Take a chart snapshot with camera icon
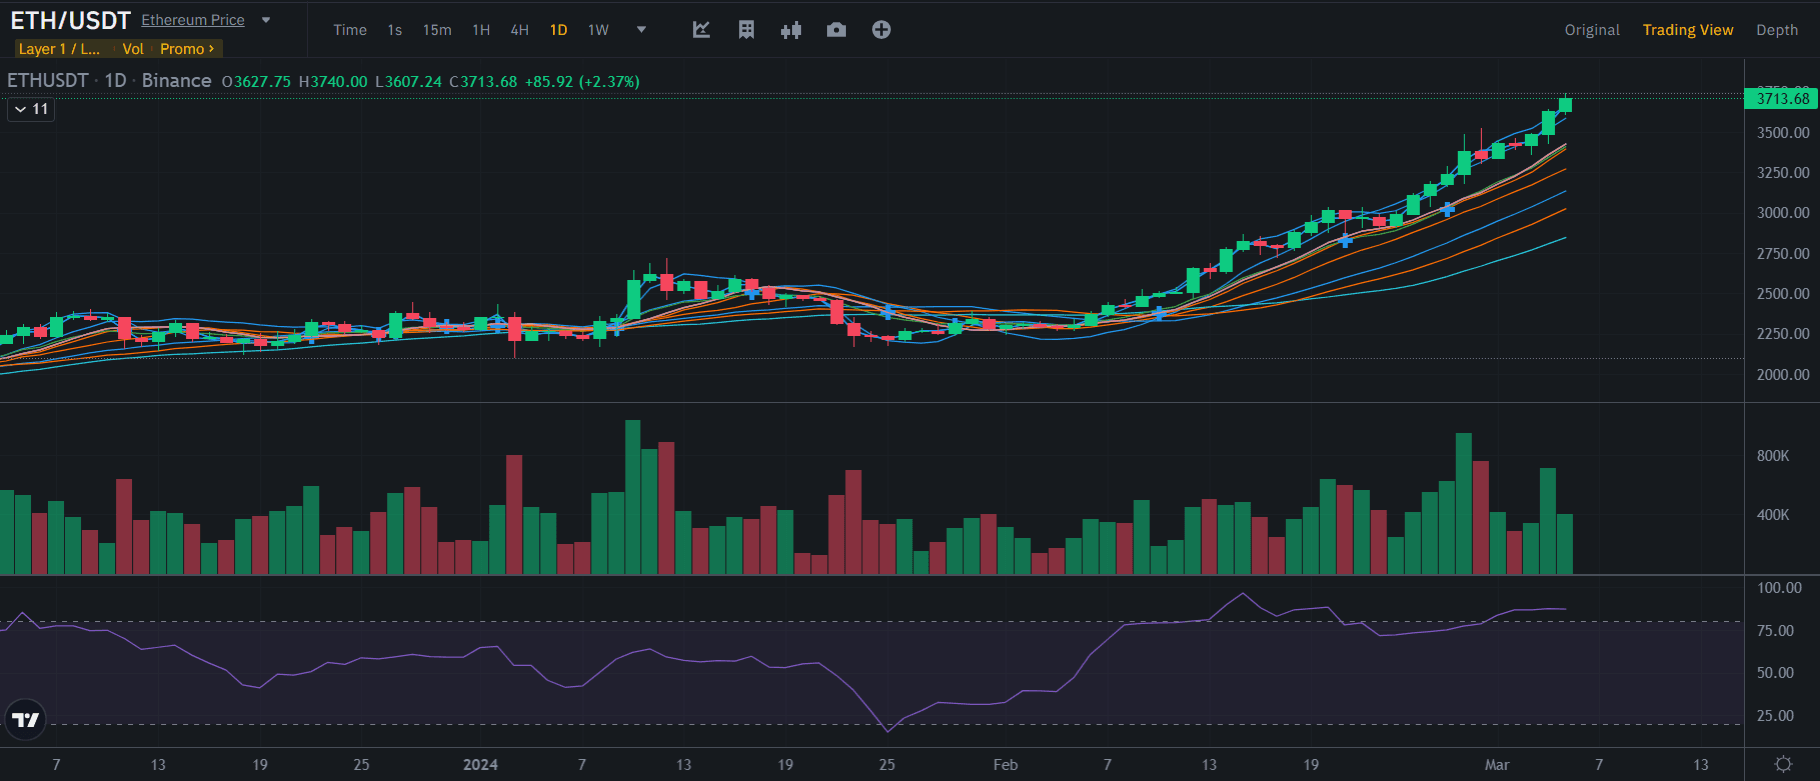This screenshot has width=1820, height=781. [836, 30]
